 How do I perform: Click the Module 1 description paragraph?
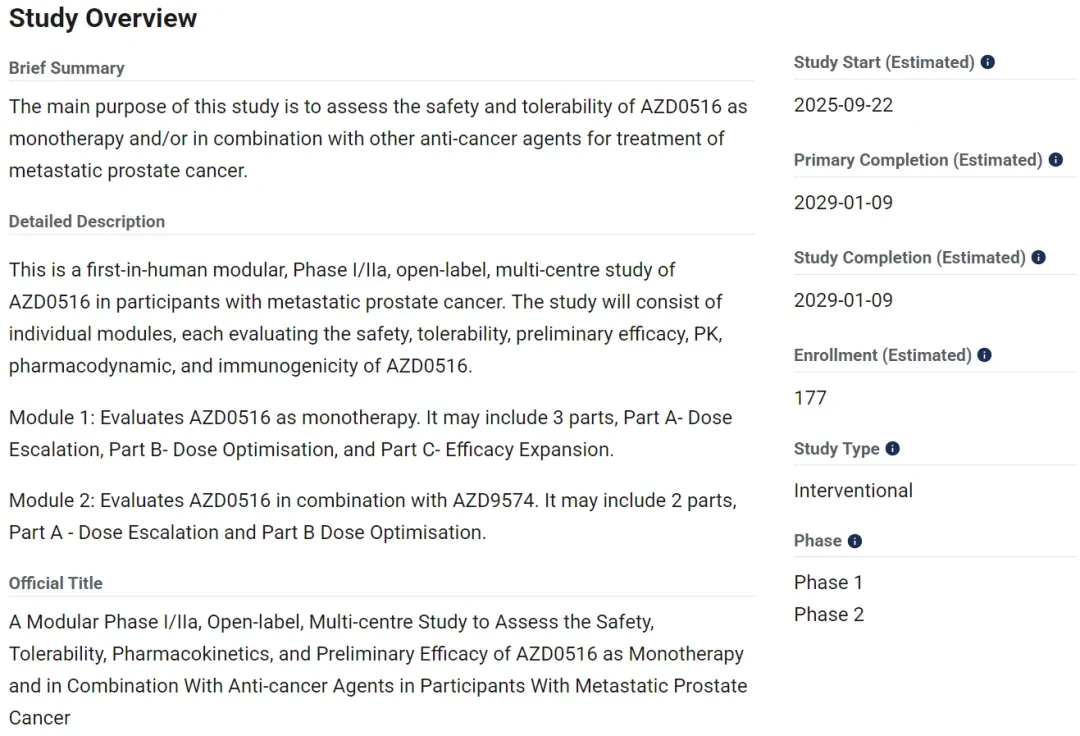pyautogui.click(x=371, y=434)
